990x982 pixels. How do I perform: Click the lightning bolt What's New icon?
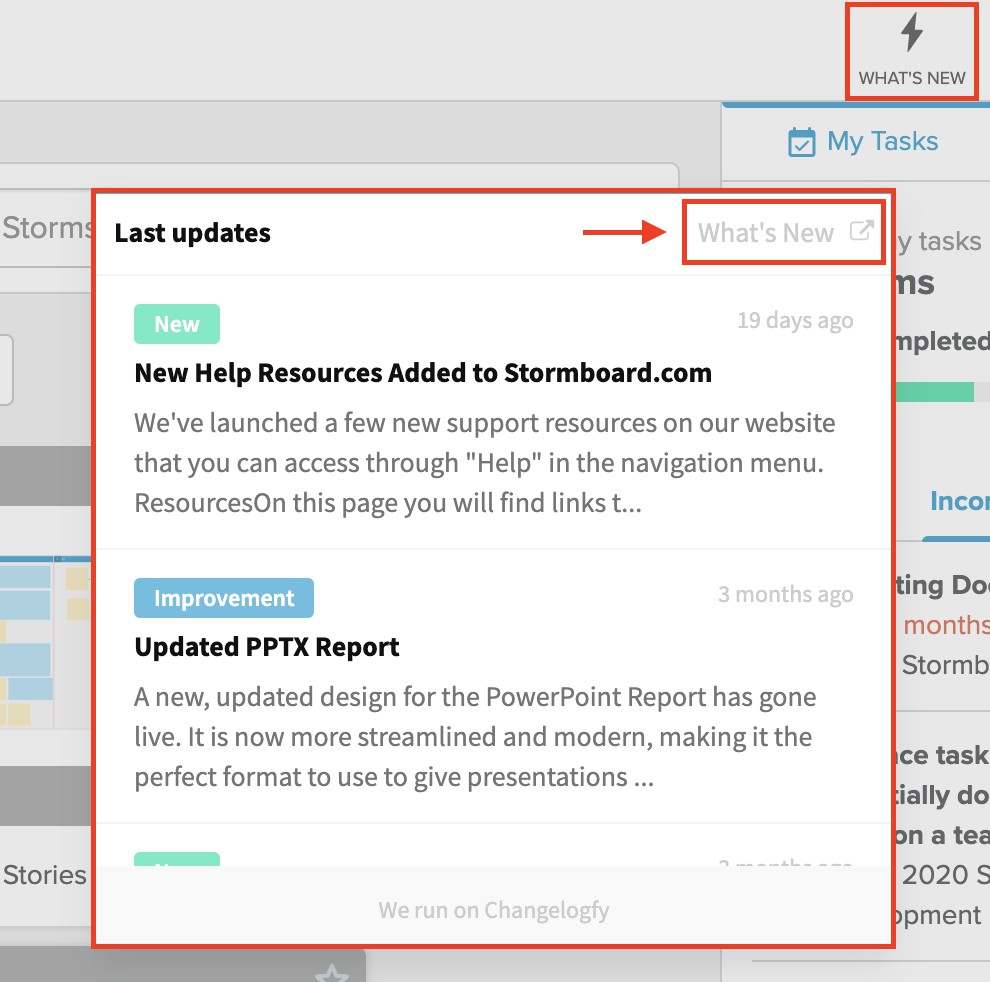click(911, 34)
